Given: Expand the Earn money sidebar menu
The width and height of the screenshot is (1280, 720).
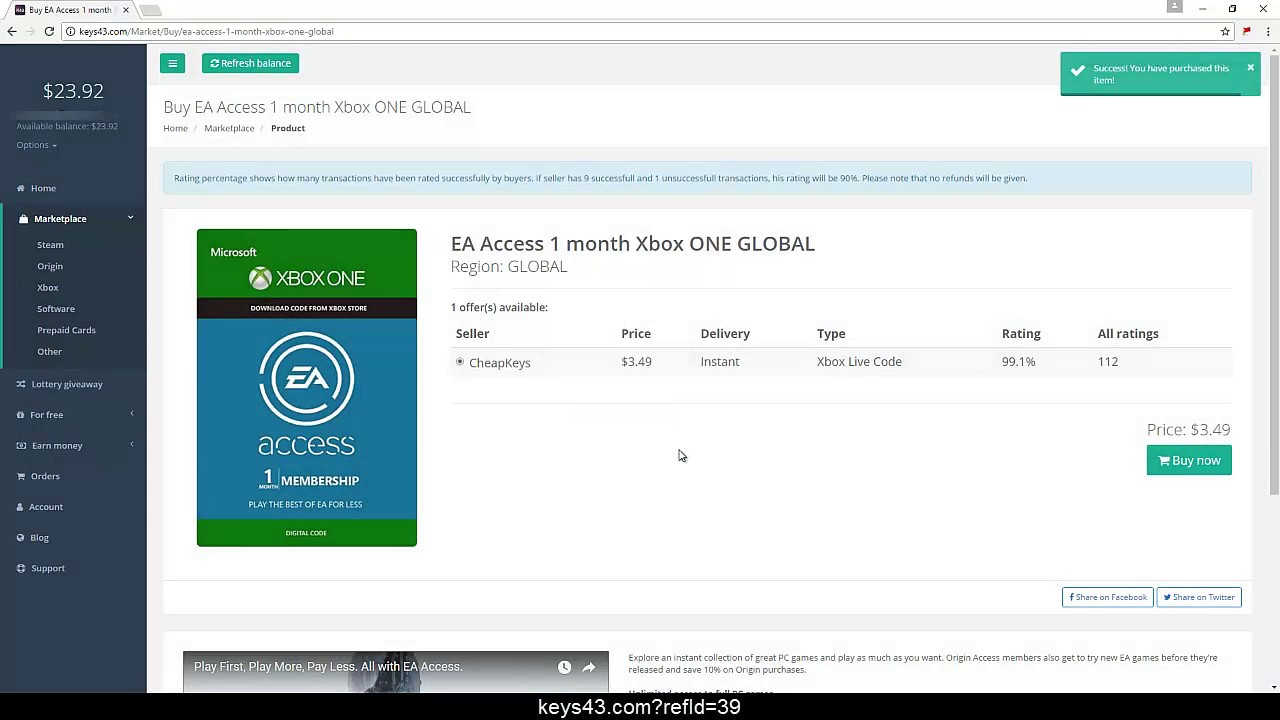Looking at the screenshot, I should 73,445.
